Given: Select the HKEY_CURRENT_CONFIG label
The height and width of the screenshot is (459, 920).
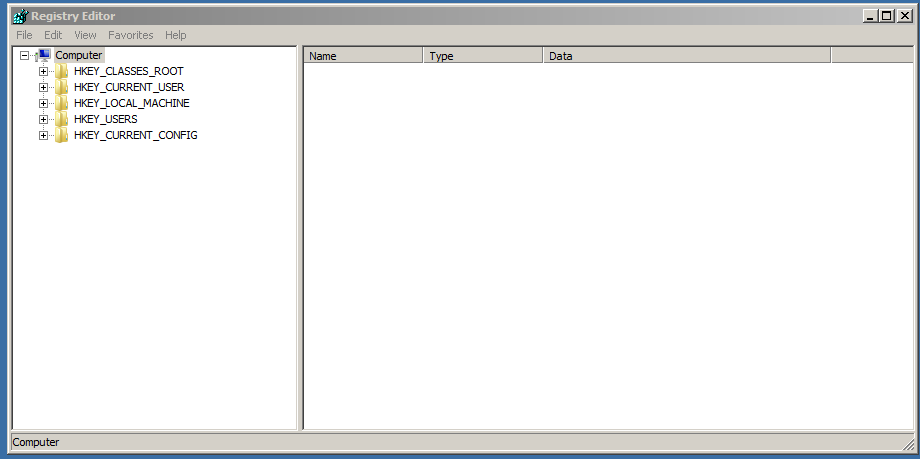Looking at the screenshot, I should click(136, 135).
